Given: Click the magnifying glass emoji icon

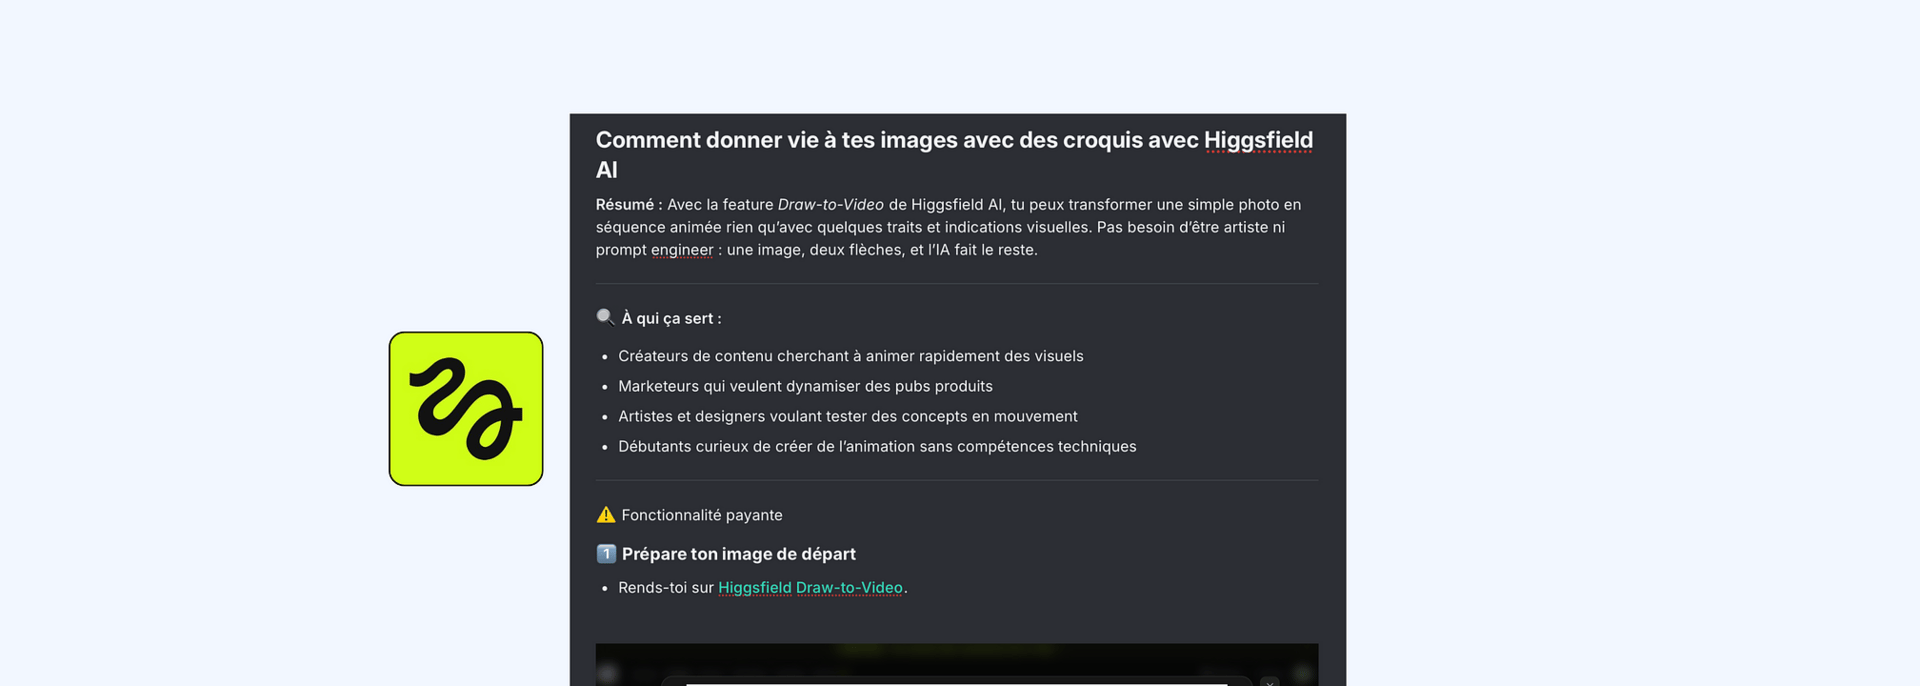Looking at the screenshot, I should click(x=605, y=318).
